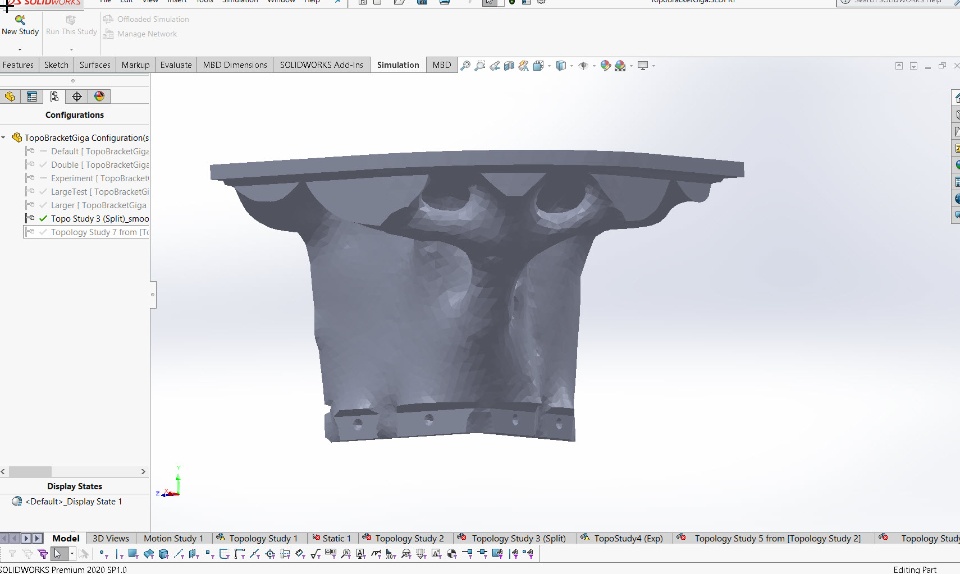Open the Hide/Show Items dropdown arrow
Screen dimensions: 960x574
[594, 65]
